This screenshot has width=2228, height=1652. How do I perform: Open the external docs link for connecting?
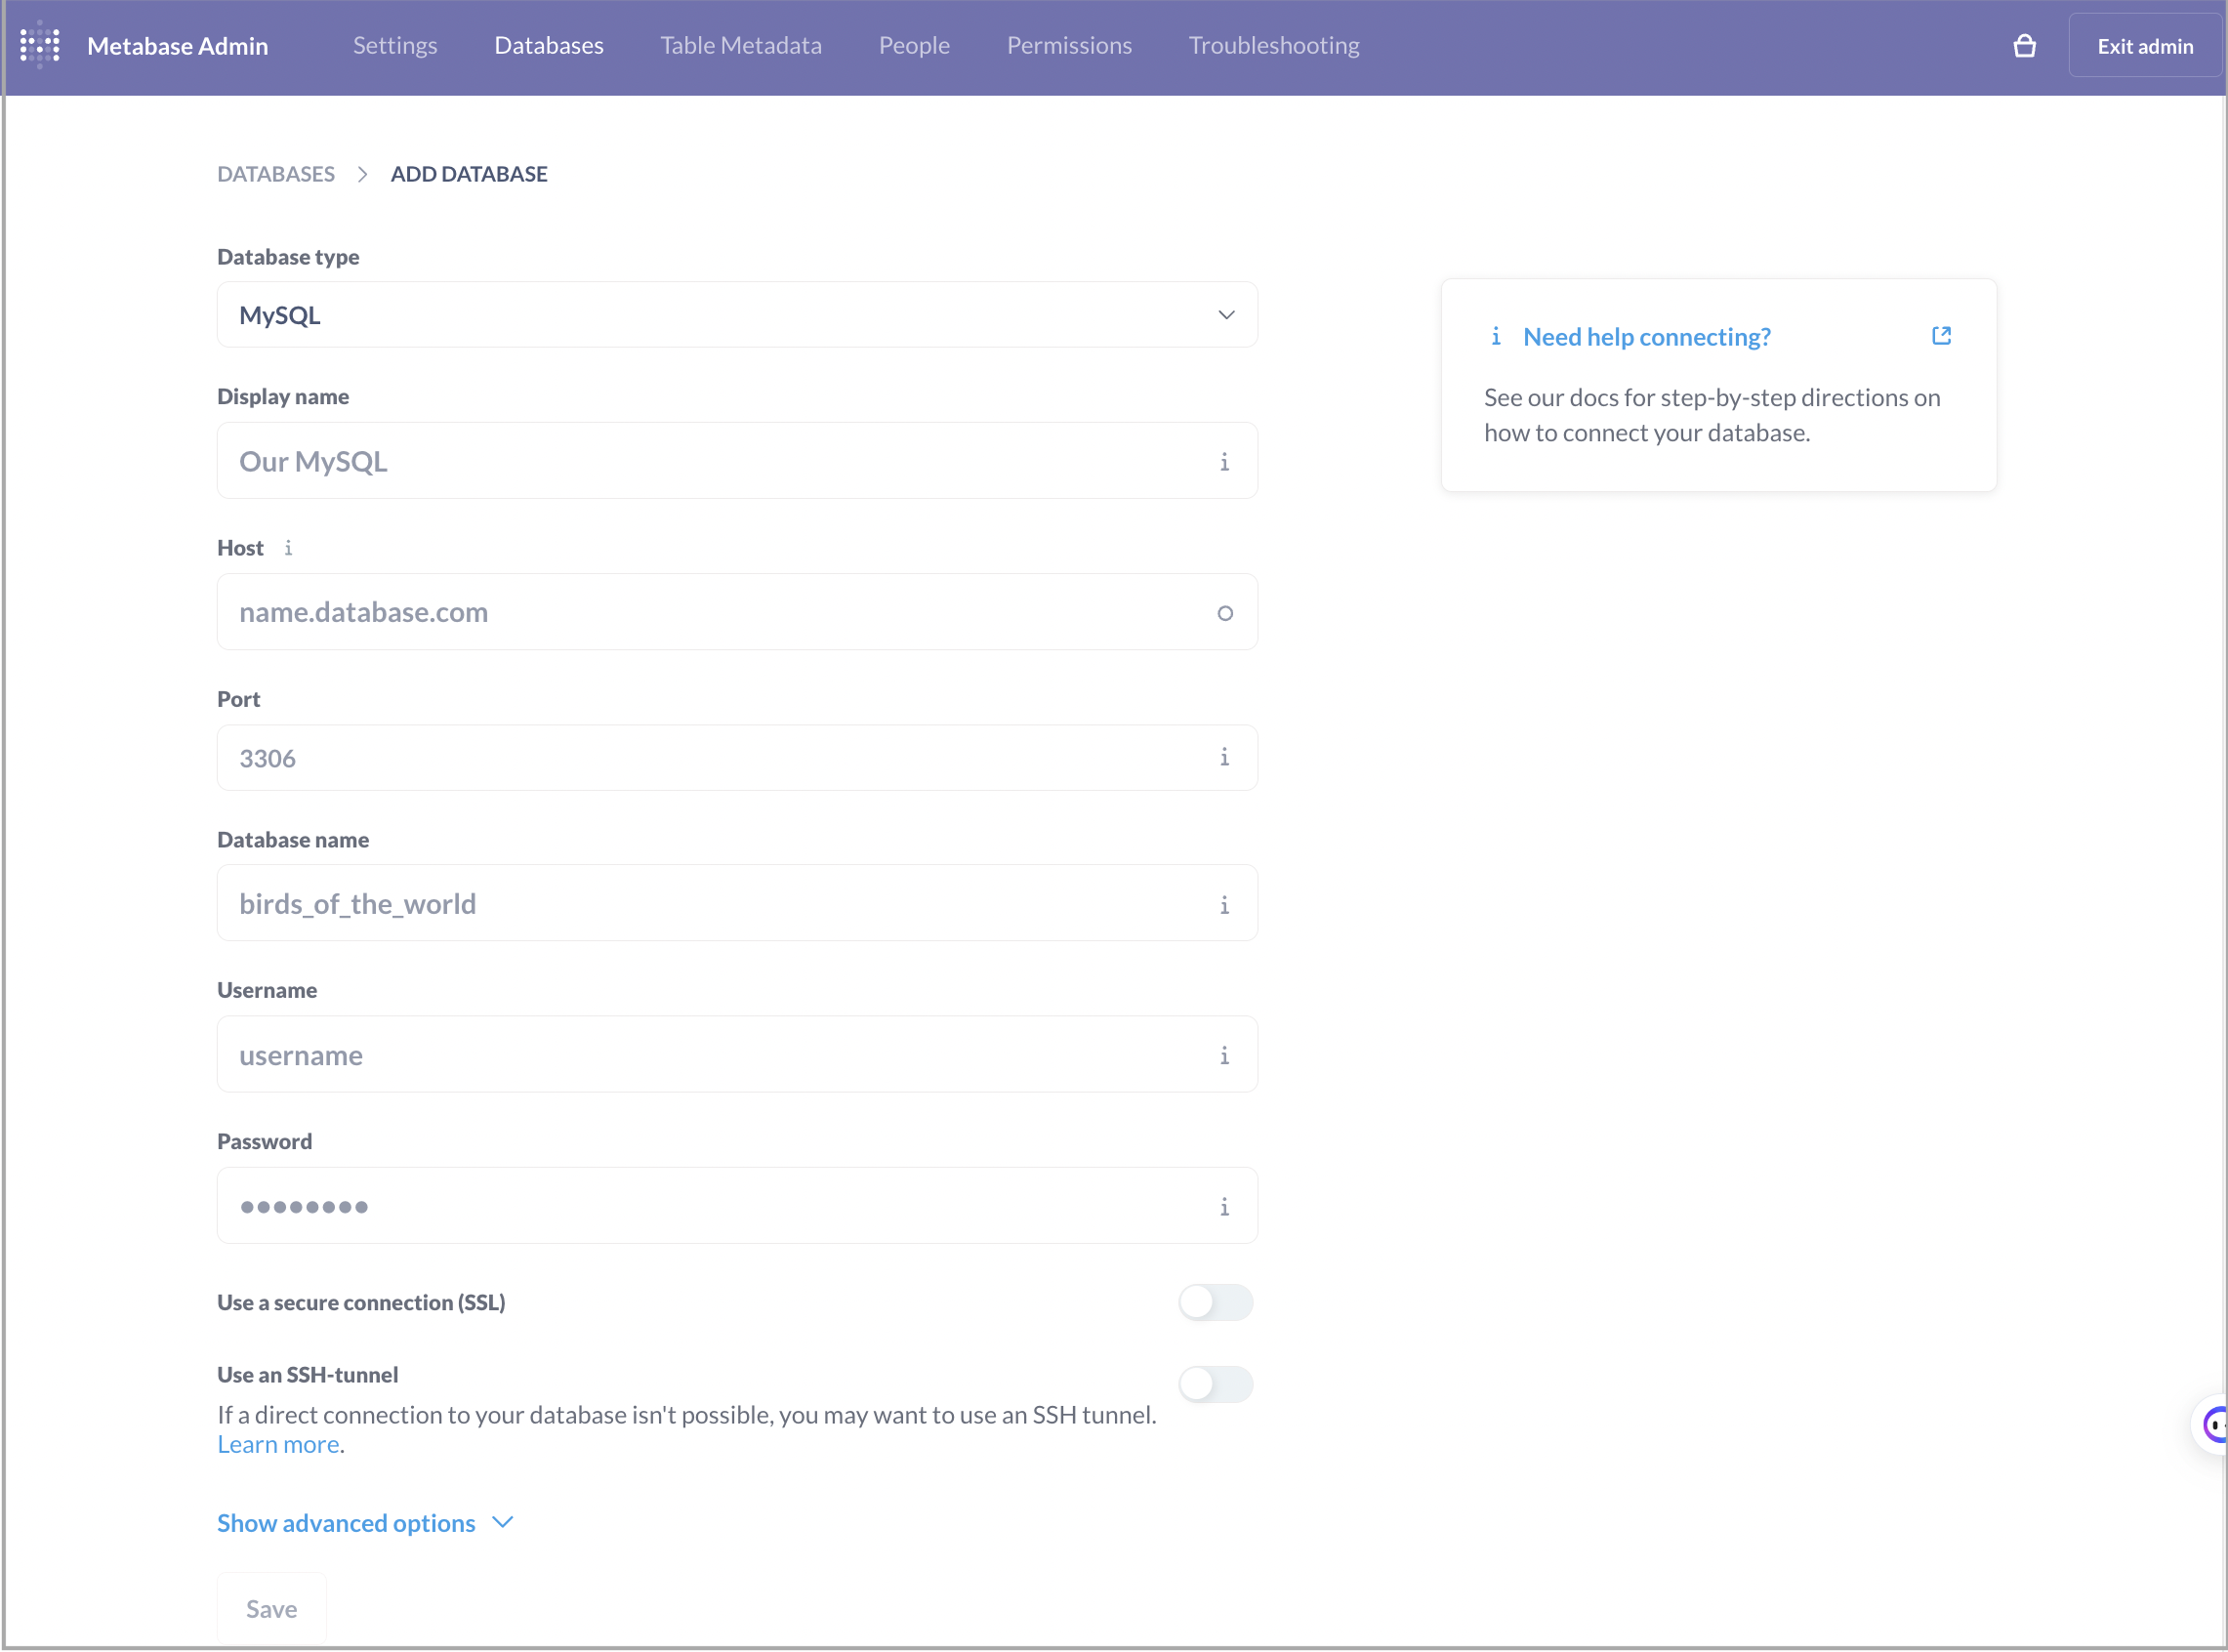pos(1942,337)
